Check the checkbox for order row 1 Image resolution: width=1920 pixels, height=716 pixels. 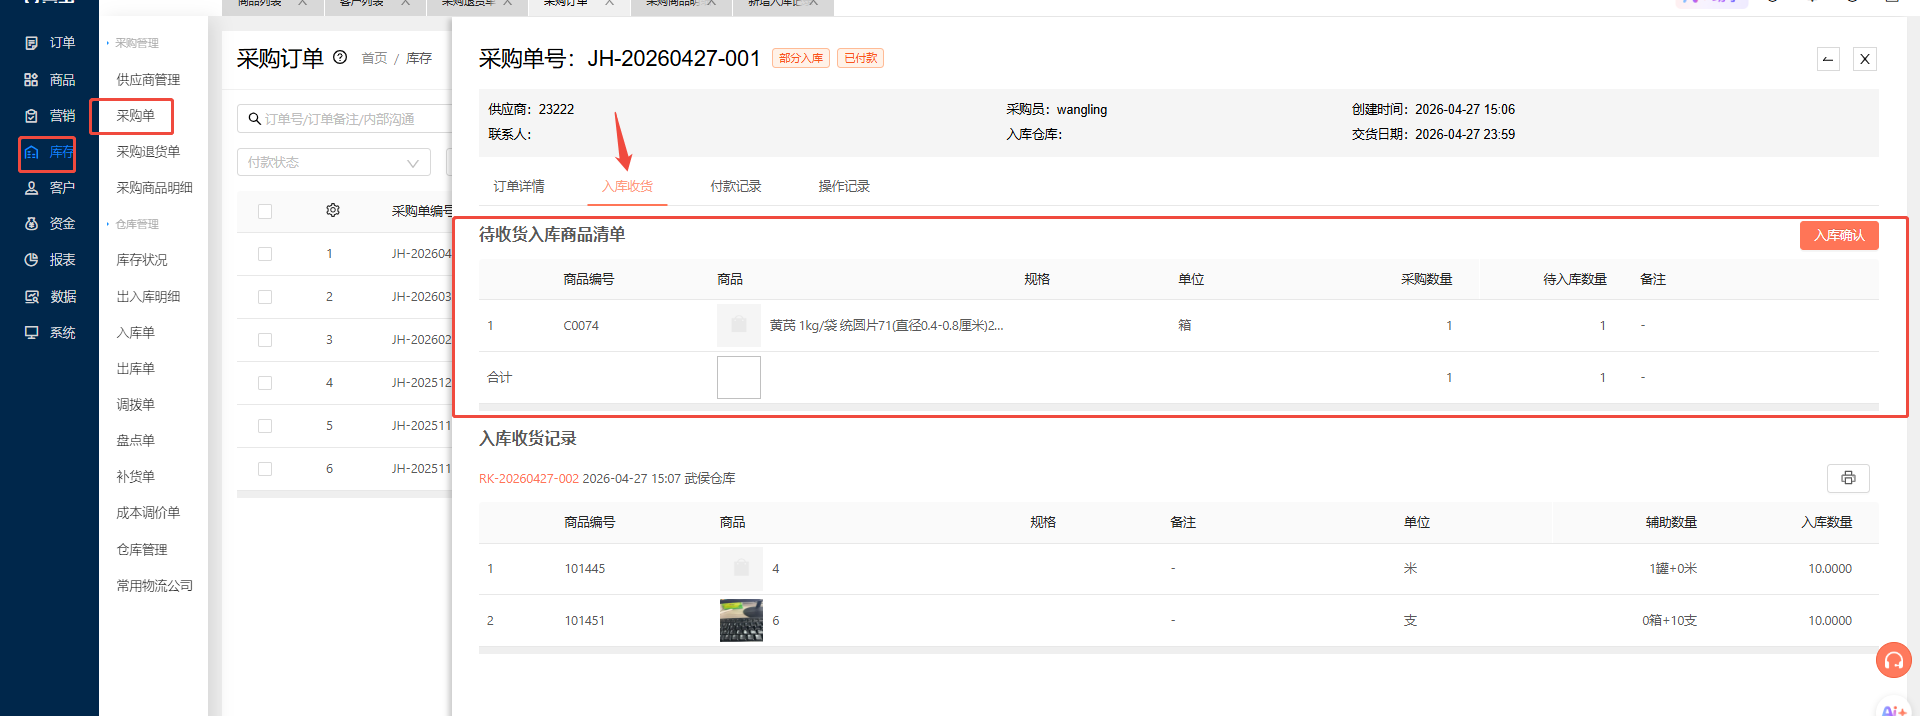[265, 254]
